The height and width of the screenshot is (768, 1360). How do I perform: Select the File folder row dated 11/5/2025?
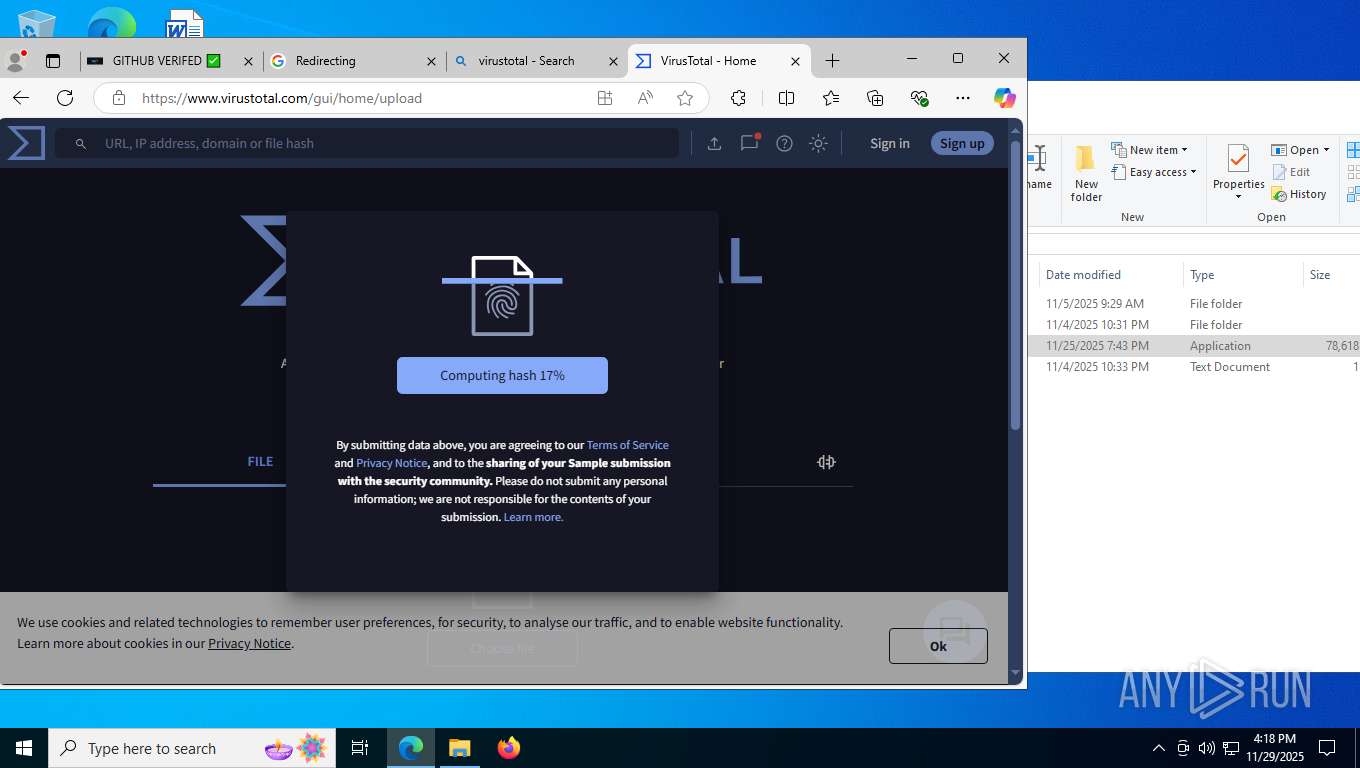[1194, 304]
